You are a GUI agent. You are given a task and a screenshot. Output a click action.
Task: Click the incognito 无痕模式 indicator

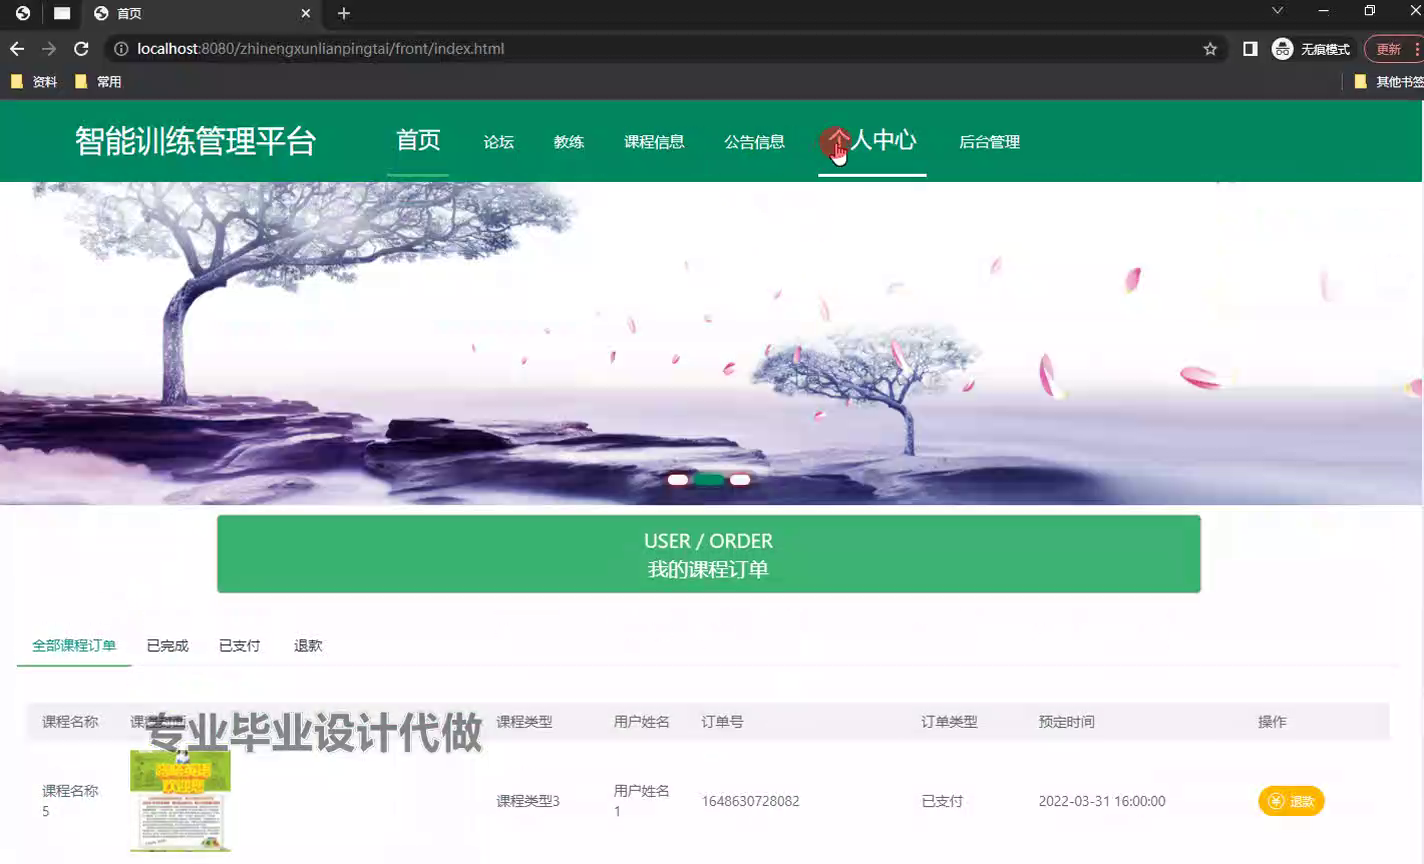[x=1311, y=48]
